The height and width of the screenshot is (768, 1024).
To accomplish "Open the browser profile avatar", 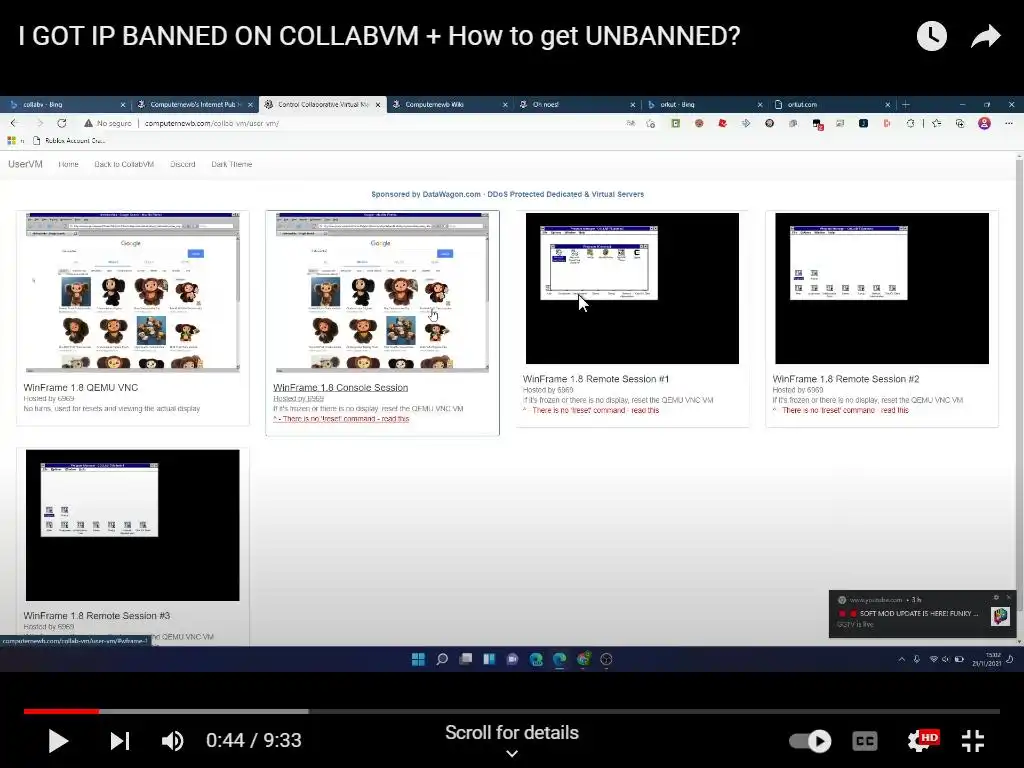I will click(x=984, y=123).
